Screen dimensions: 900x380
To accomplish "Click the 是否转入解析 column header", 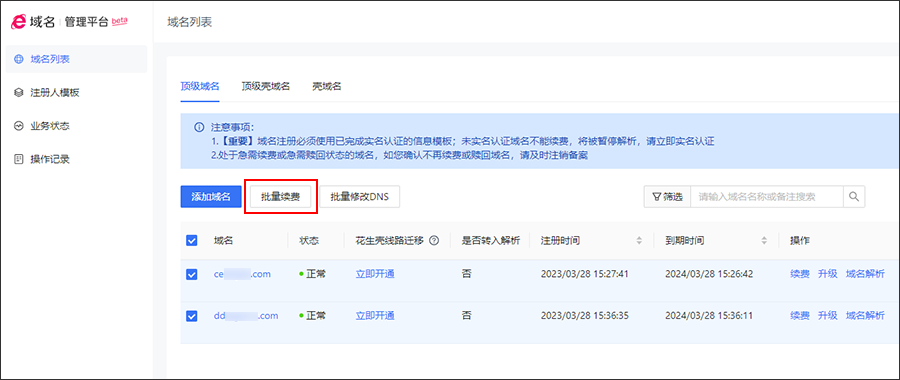I will (491, 241).
